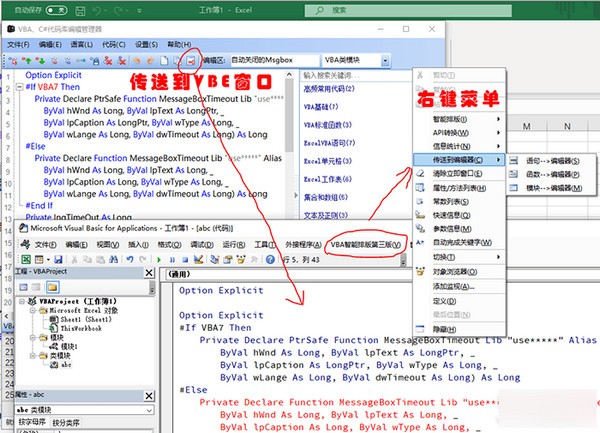Open the VBA类模块 dropdown
The image size is (600, 433).
pyautogui.click(x=385, y=60)
